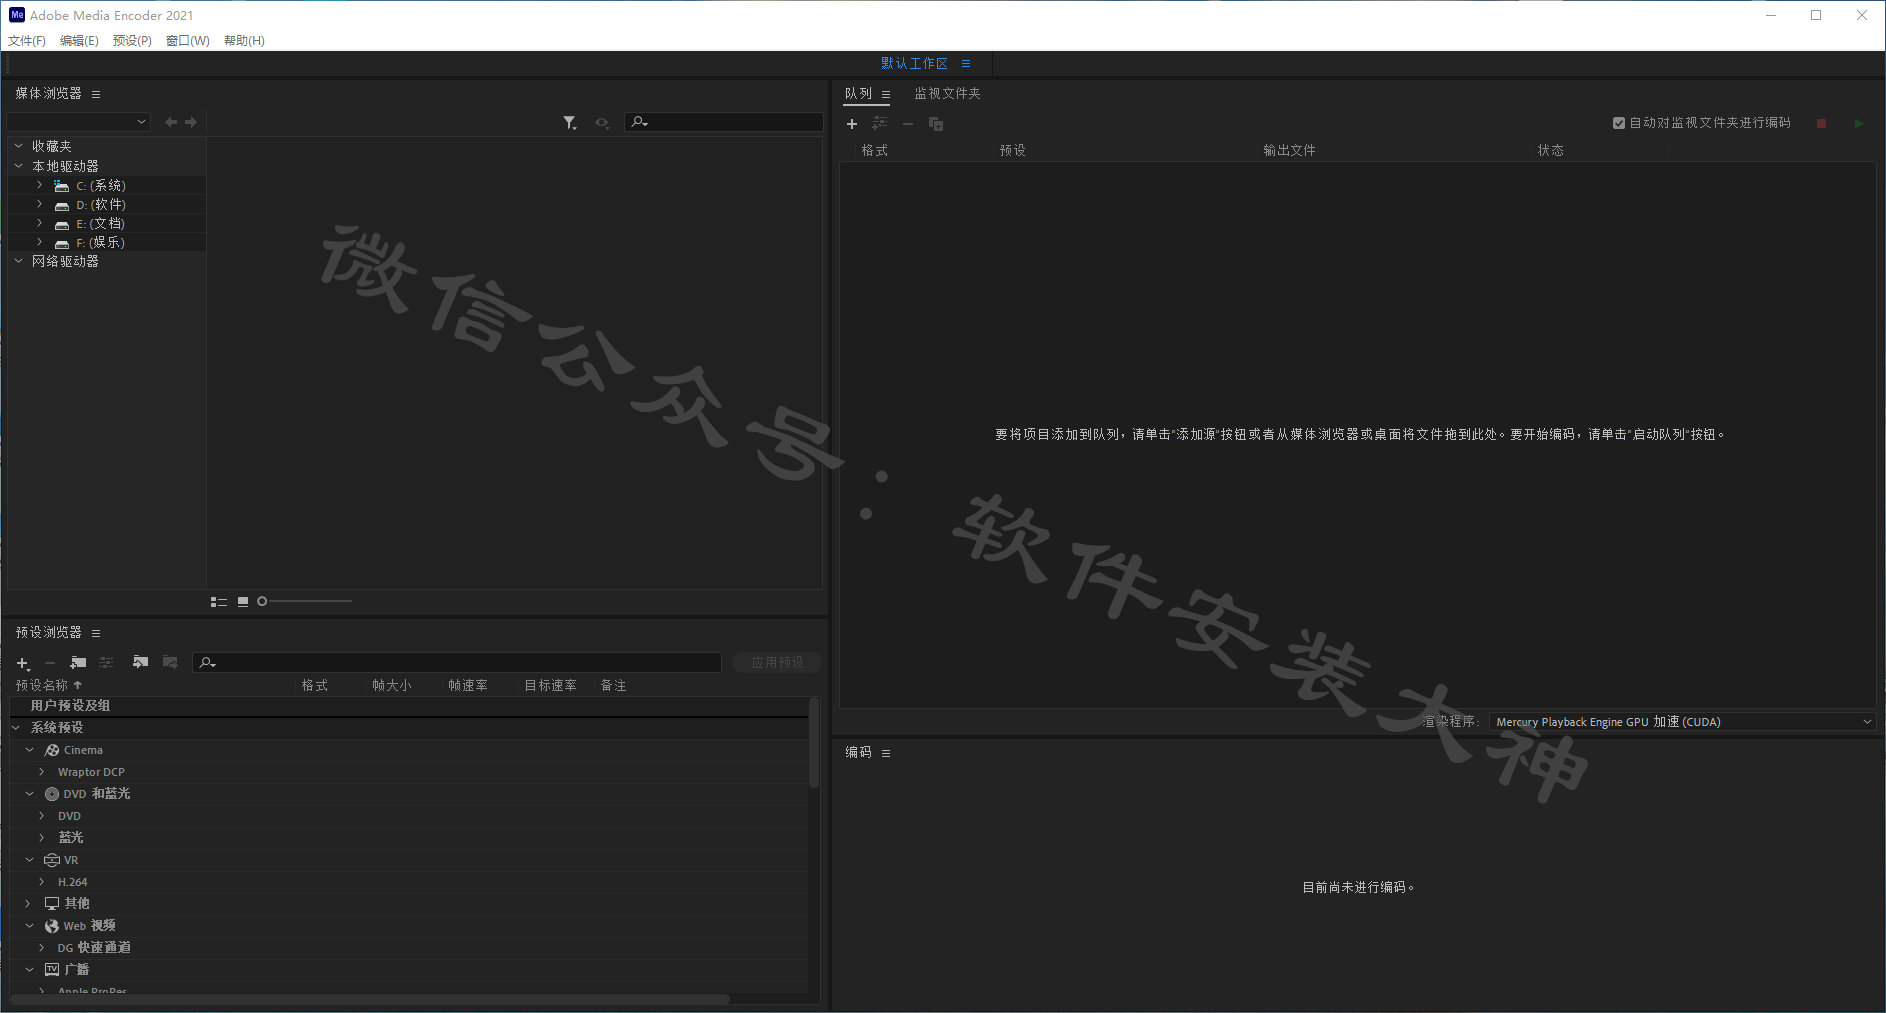Image resolution: width=1886 pixels, height=1013 pixels.
Task: Open the File menu
Action: (x=27, y=41)
